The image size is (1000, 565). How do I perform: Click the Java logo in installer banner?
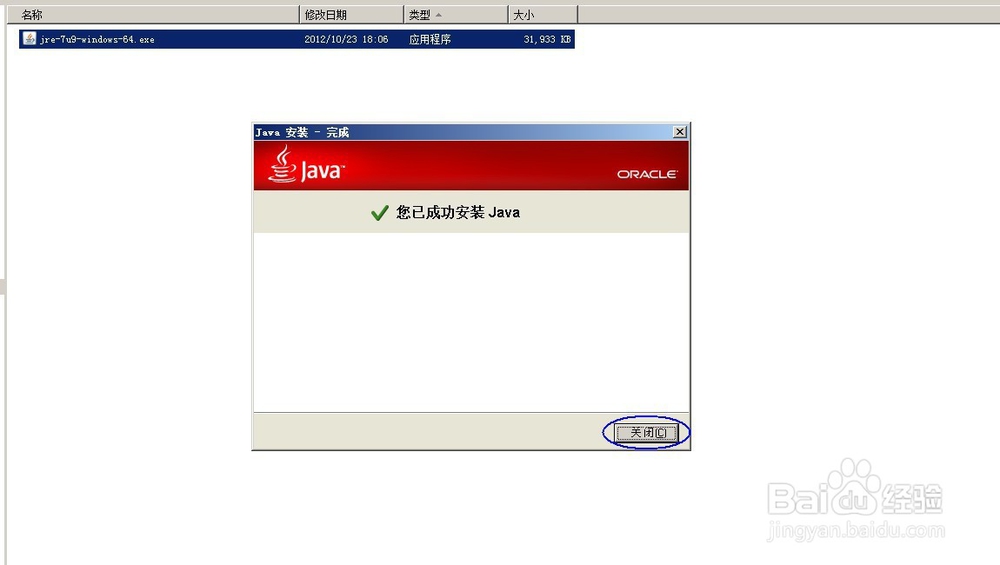coord(306,165)
